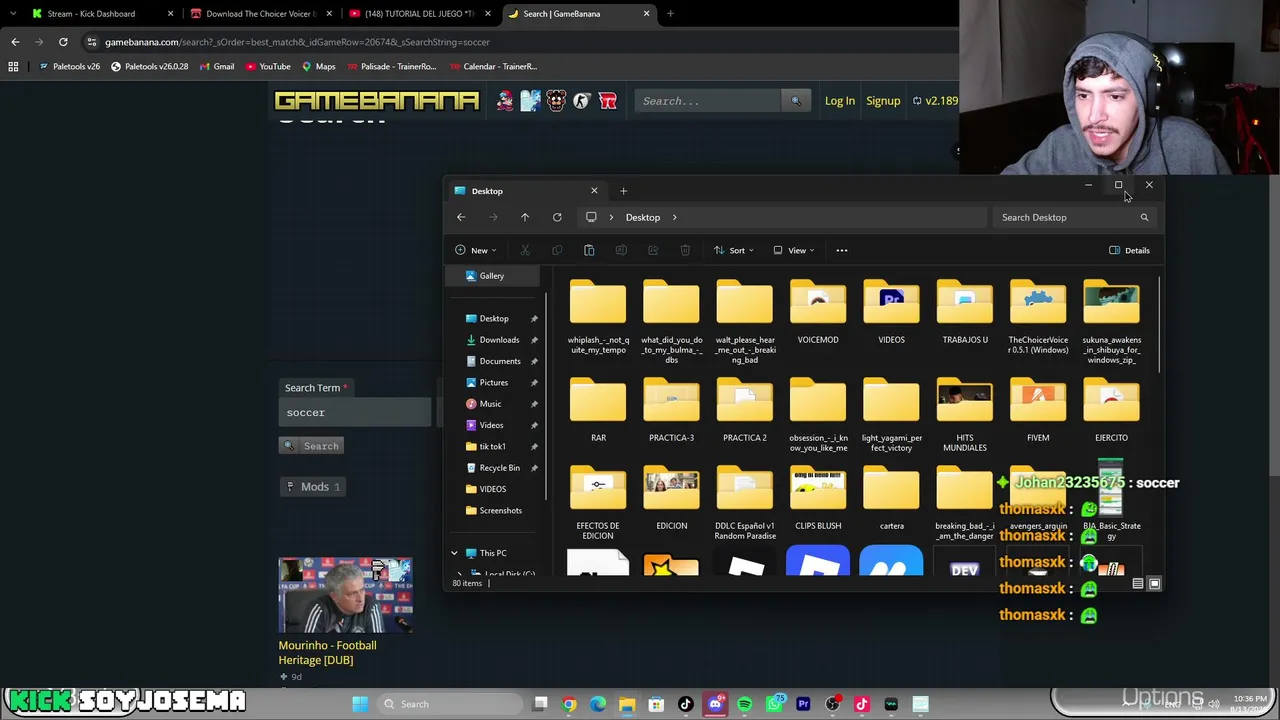Open a new tab in File Explorer
This screenshot has height=720, width=1280.
pos(623,191)
